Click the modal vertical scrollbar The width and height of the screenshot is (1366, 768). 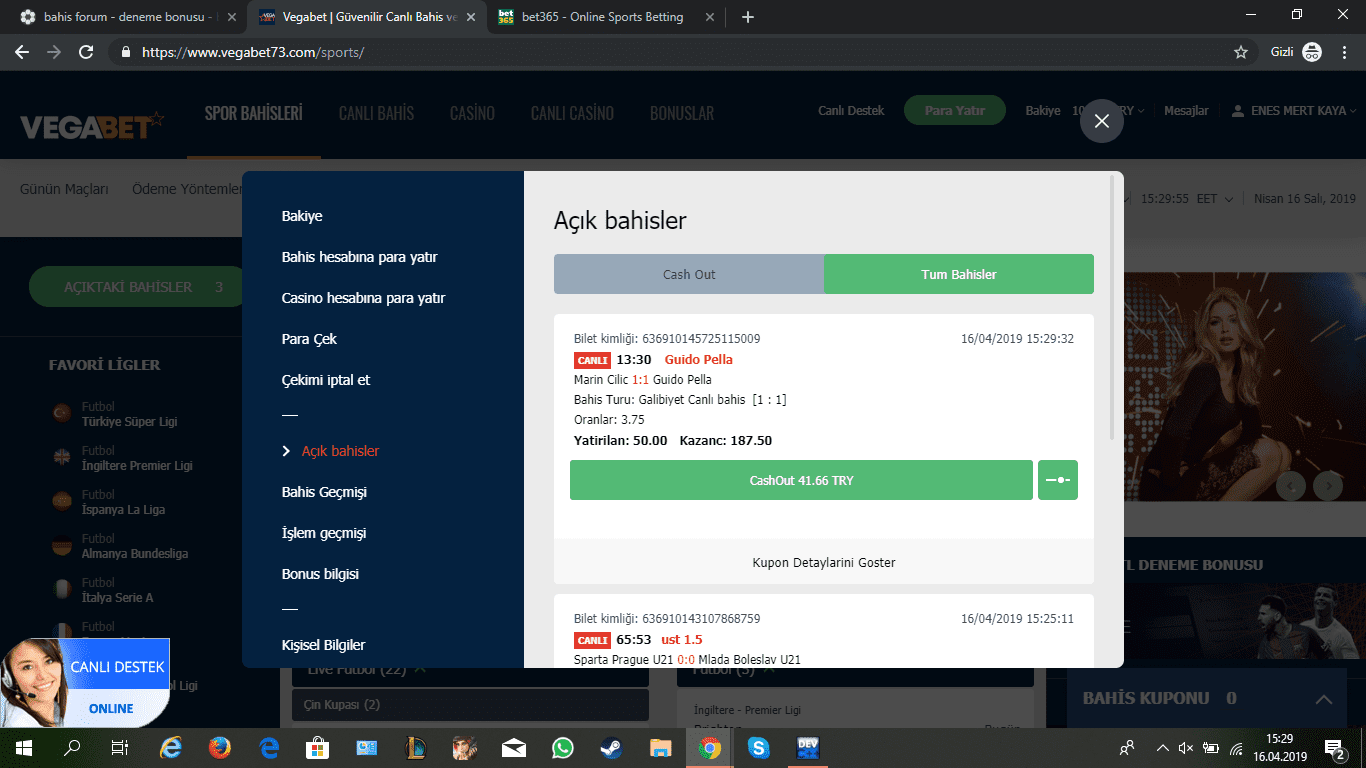1113,310
